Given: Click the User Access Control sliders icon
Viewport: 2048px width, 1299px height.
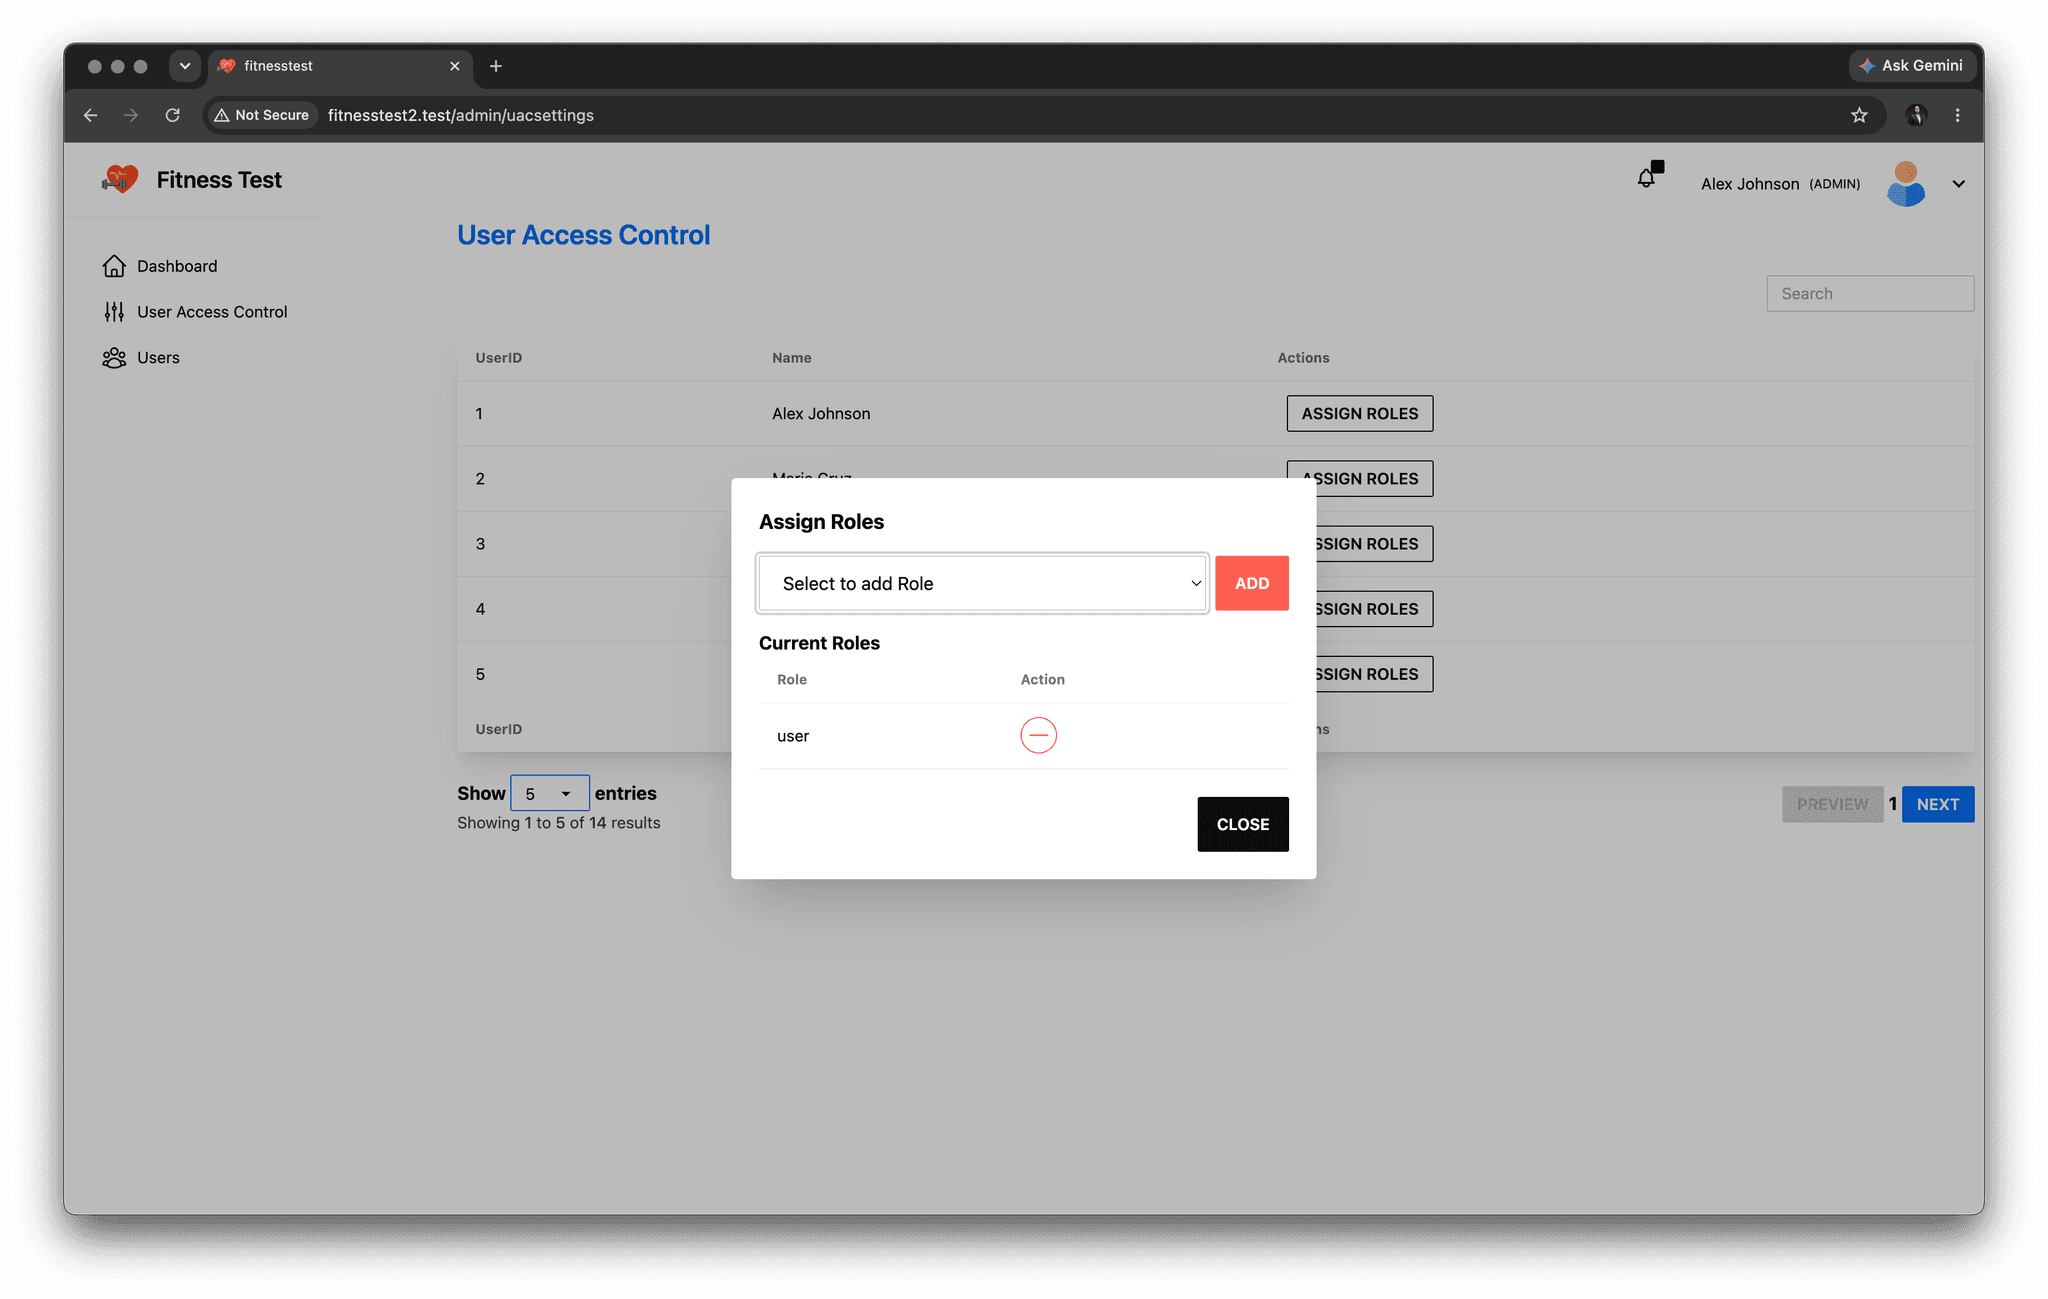Looking at the screenshot, I should (x=114, y=312).
